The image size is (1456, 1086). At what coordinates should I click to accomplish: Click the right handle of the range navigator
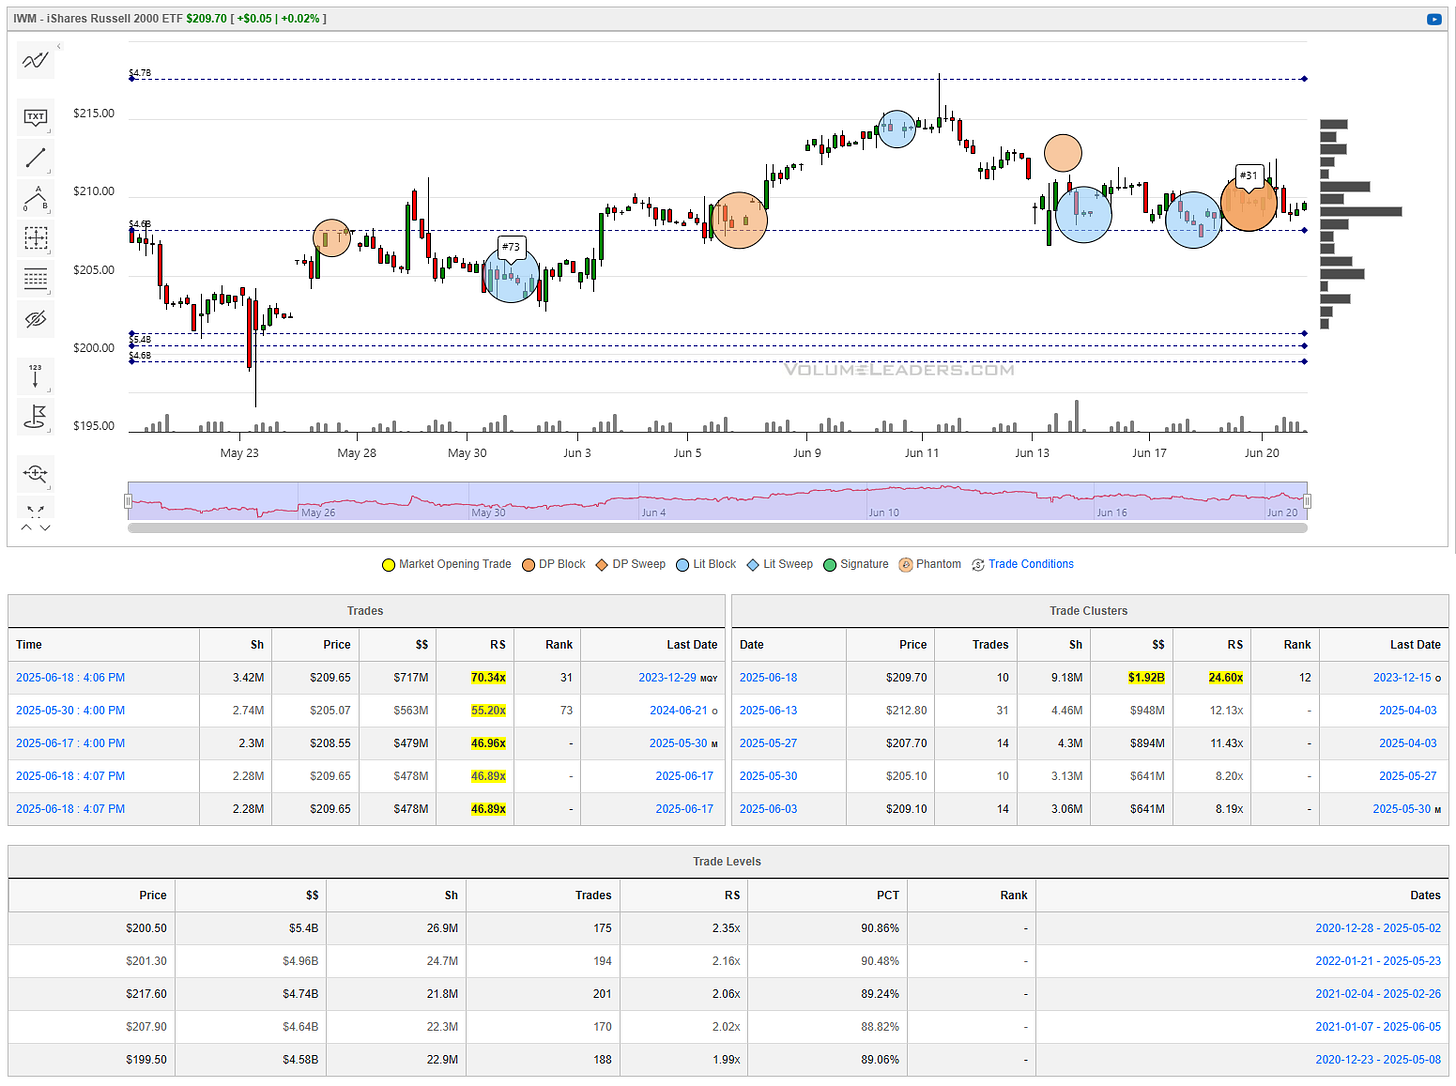(x=1307, y=501)
